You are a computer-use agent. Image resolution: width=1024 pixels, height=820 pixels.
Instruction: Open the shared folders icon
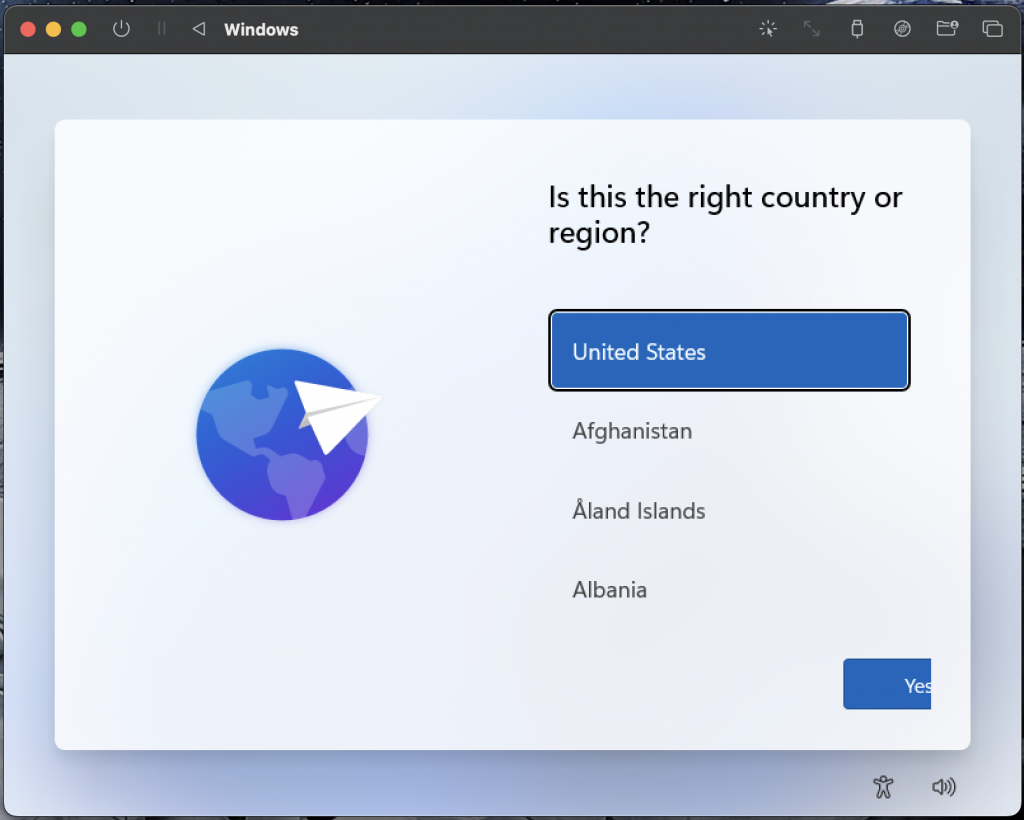tap(947, 29)
